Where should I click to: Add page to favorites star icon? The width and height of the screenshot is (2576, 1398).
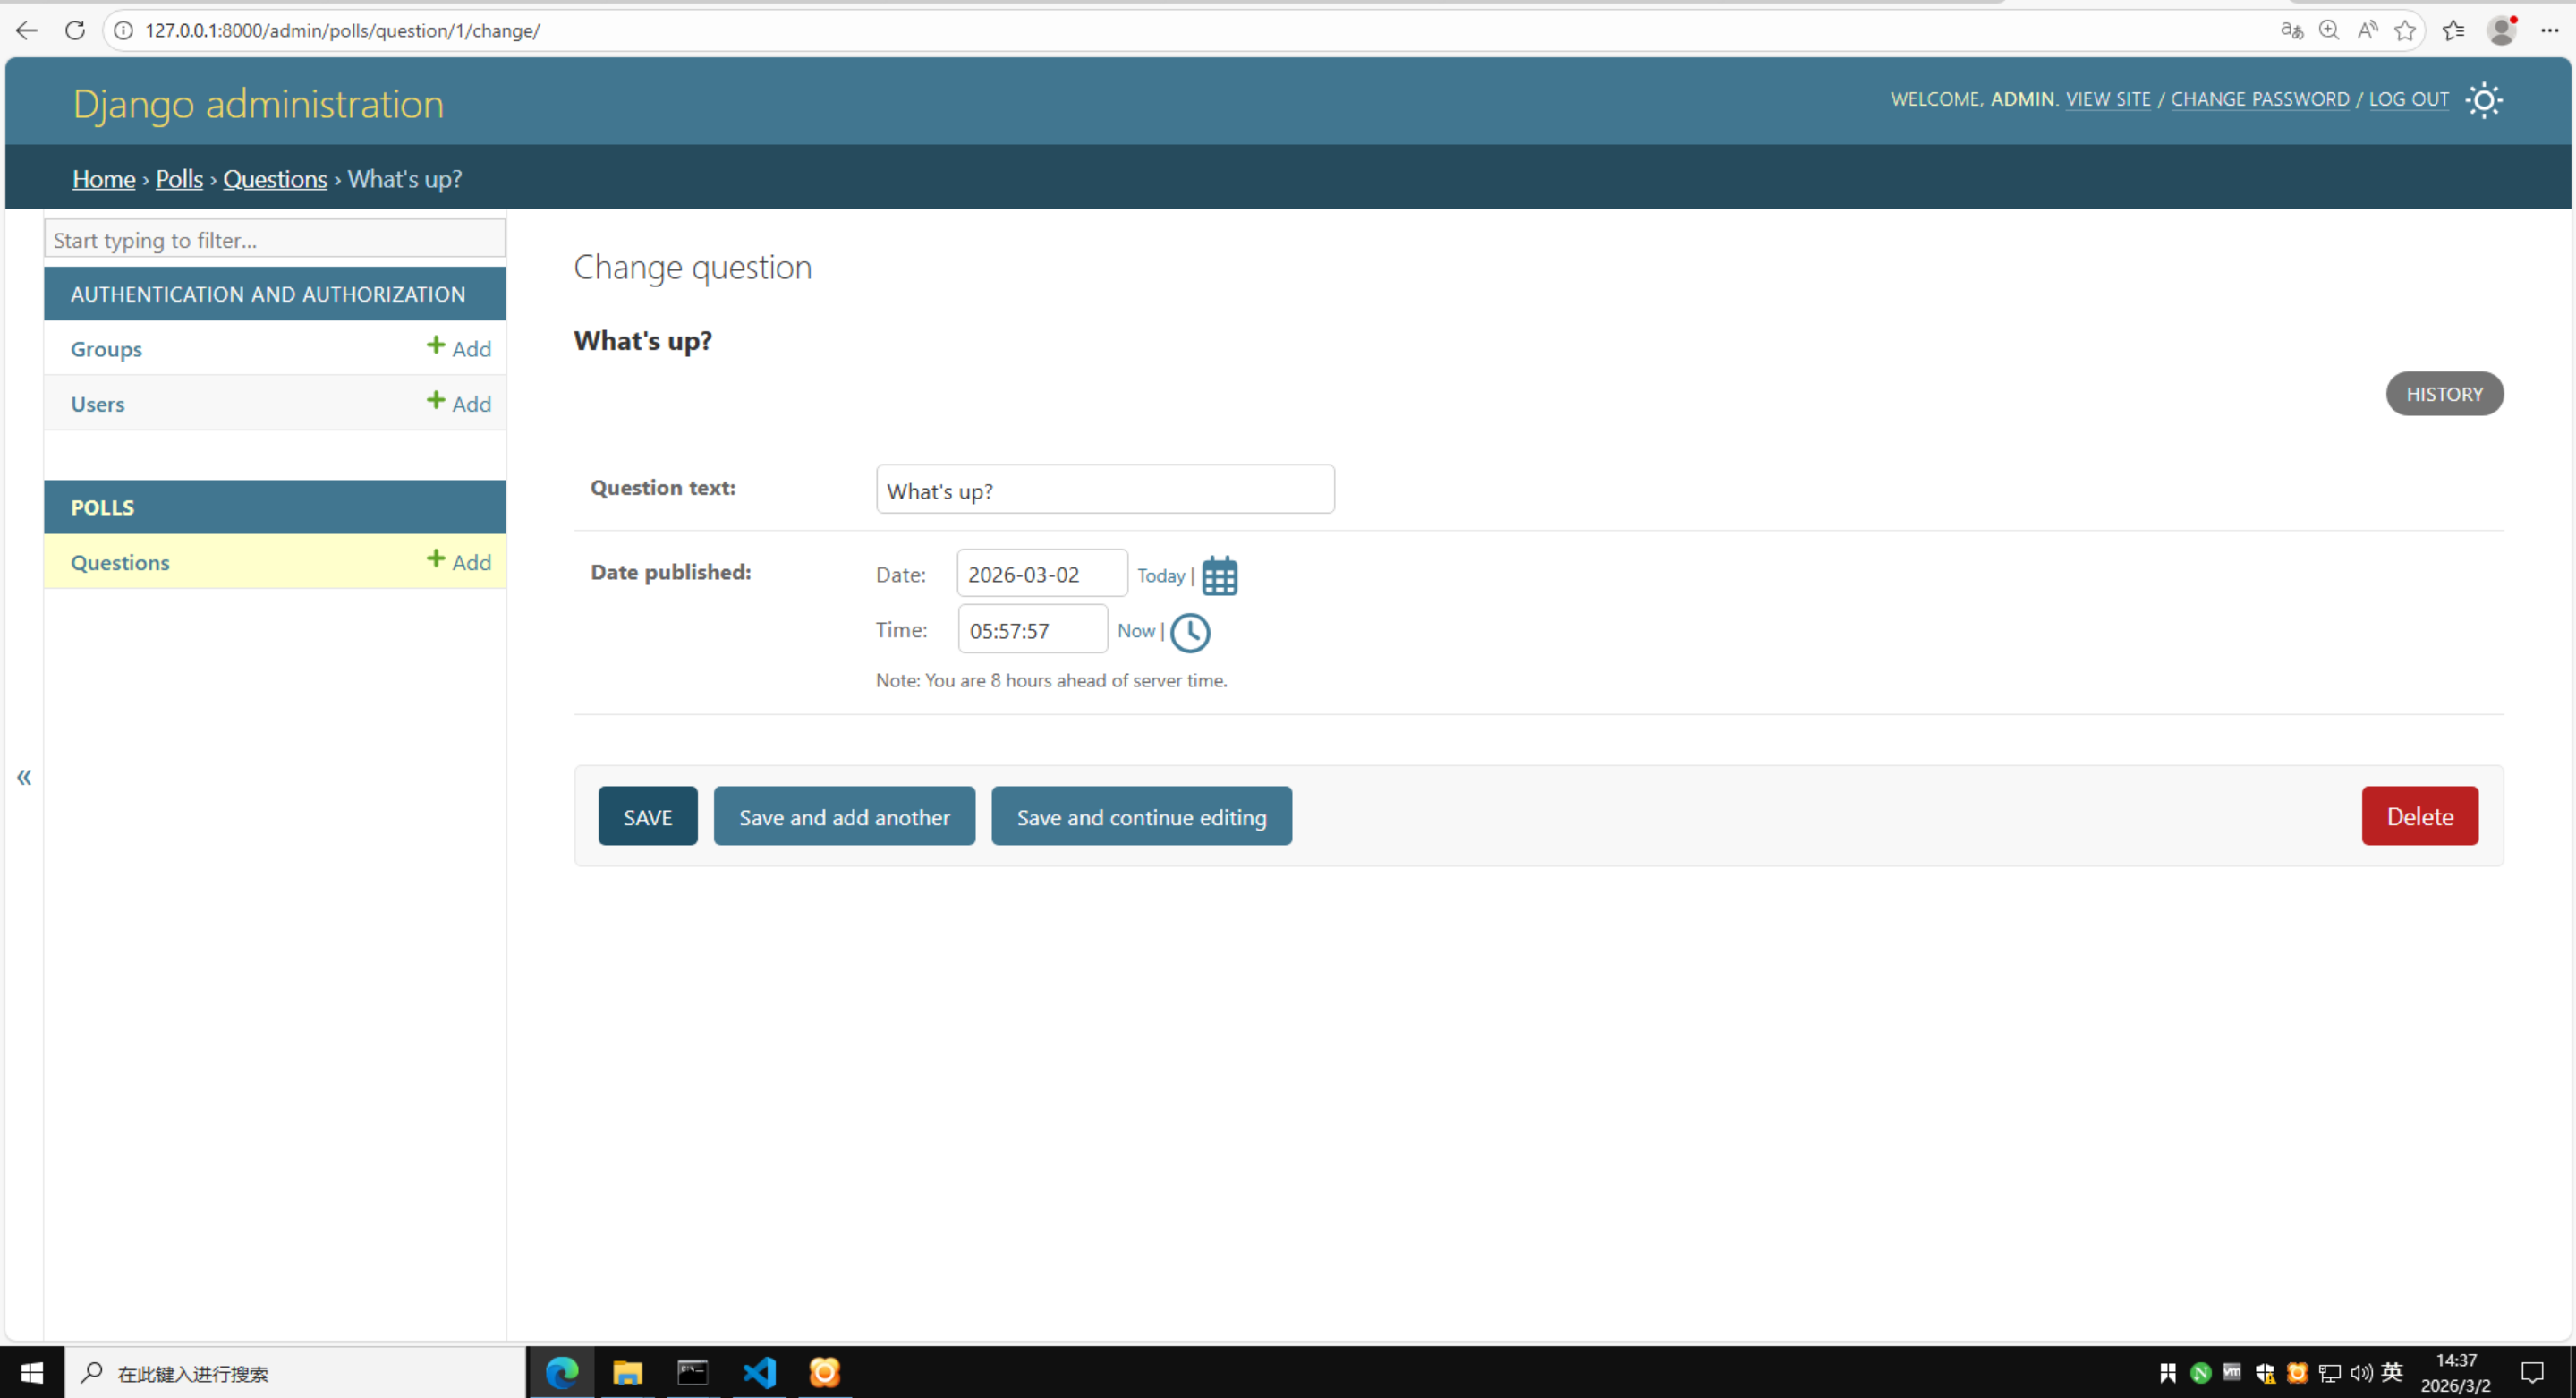(2405, 31)
